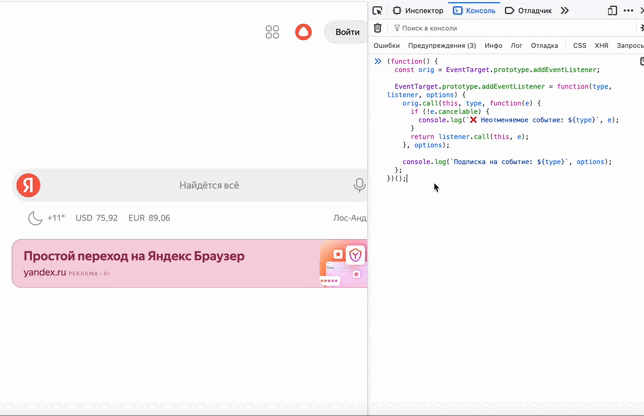Open console settings gear icon beside search
Image resolution: width=644 pixels, height=416 pixels.
point(641,28)
